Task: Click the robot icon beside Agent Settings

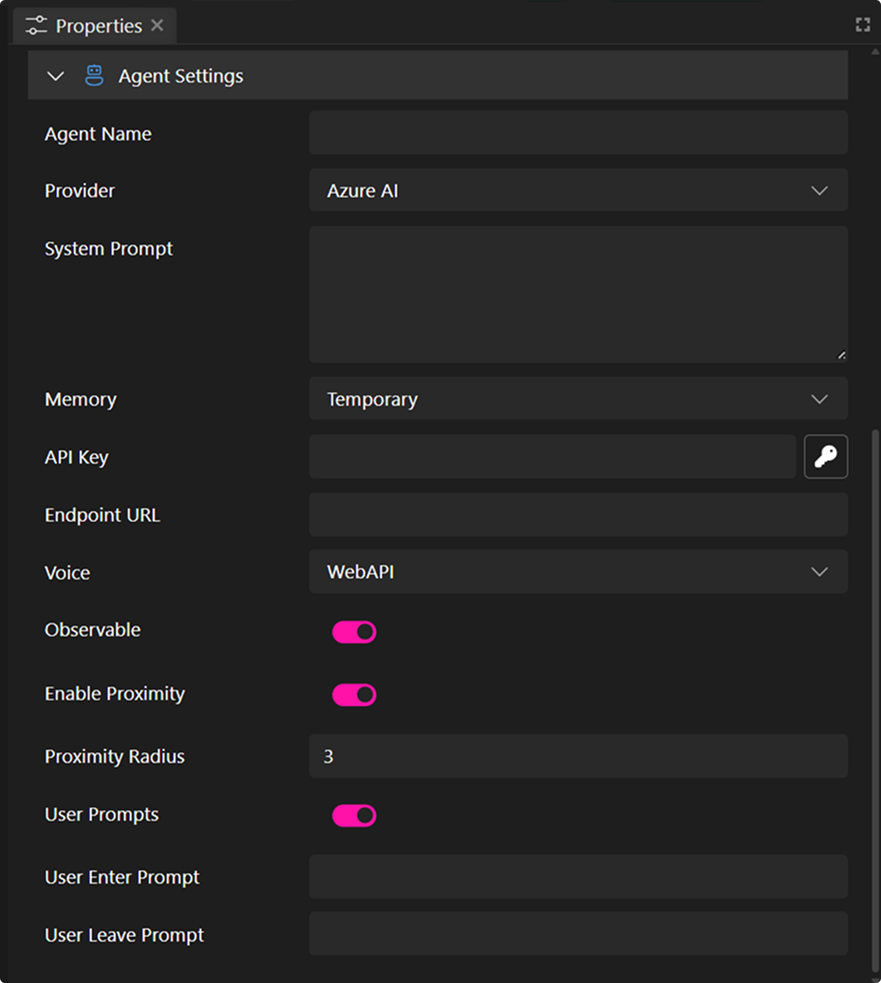Action: pyautogui.click(x=93, y=74)
